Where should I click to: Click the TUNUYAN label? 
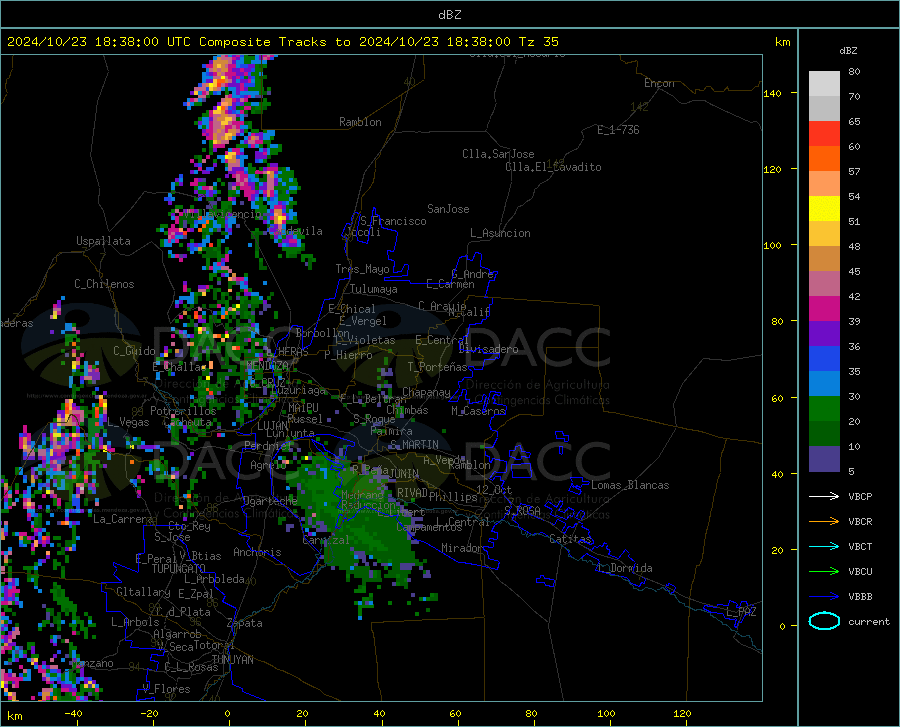[x=232, y=659]
